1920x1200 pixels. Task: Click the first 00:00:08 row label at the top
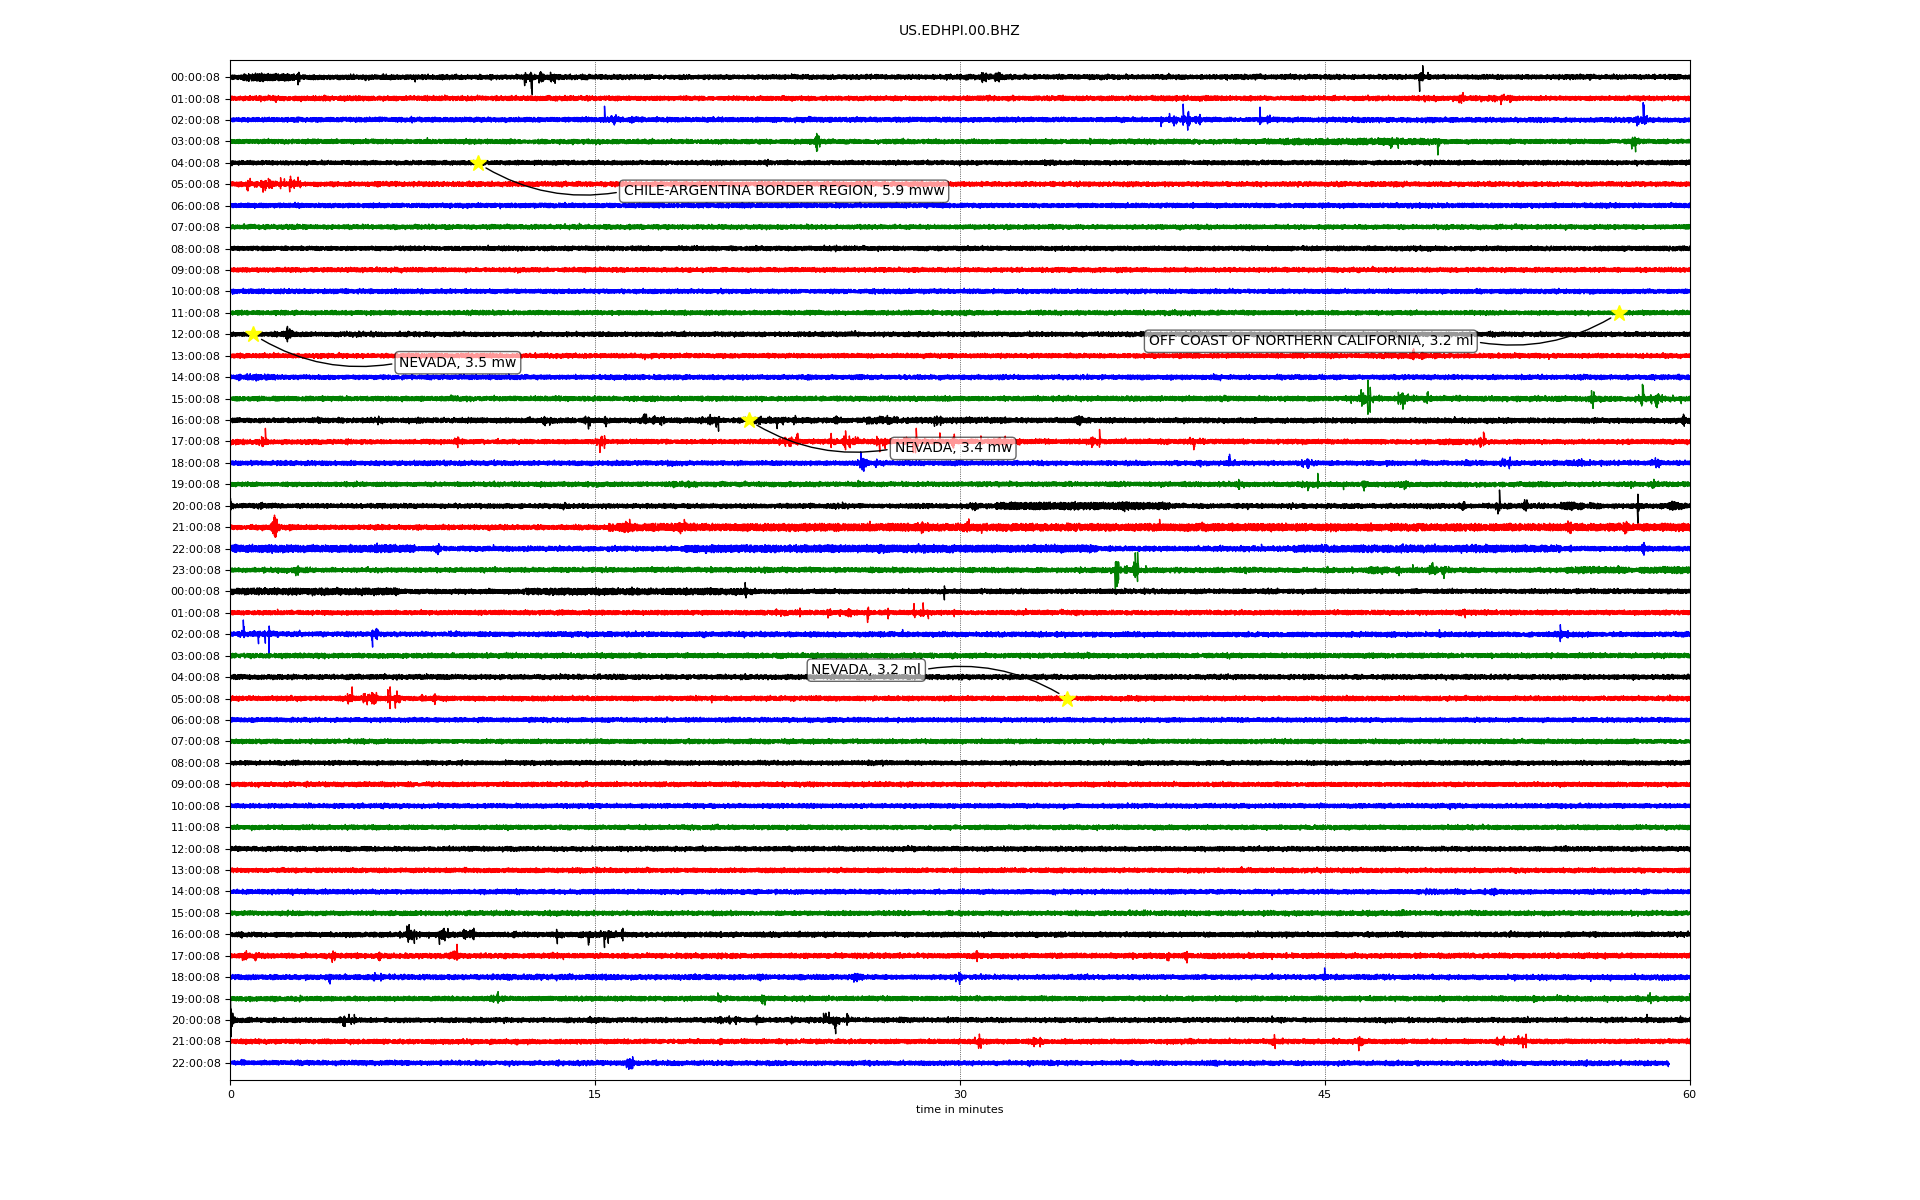(x=195, y=78)
